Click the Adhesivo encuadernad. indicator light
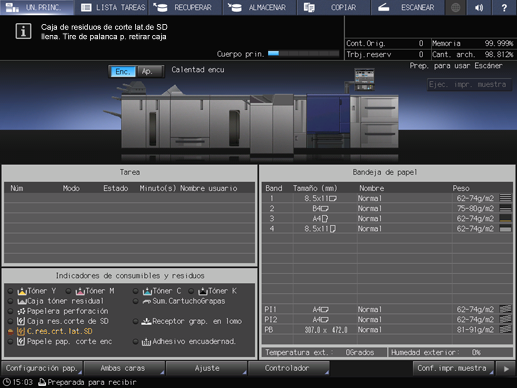This screenshot has height=388, width=517. pyautogui.click(x=135, y=341)
